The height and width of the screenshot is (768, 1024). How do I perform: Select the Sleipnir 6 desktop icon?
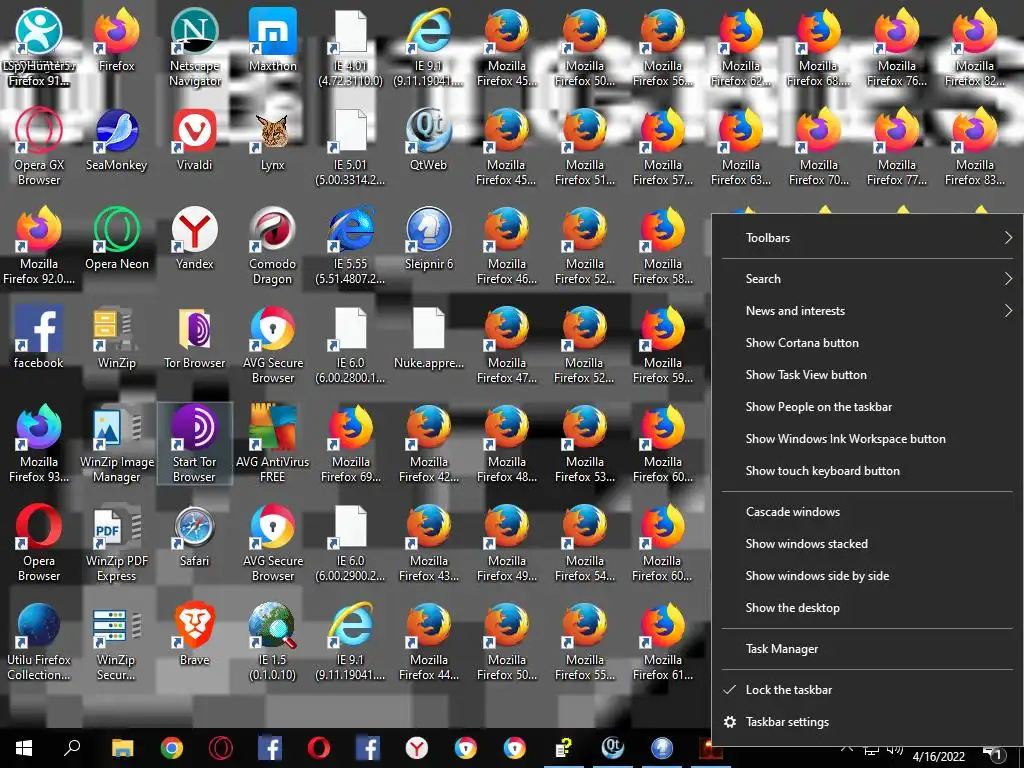click(428, 238)
